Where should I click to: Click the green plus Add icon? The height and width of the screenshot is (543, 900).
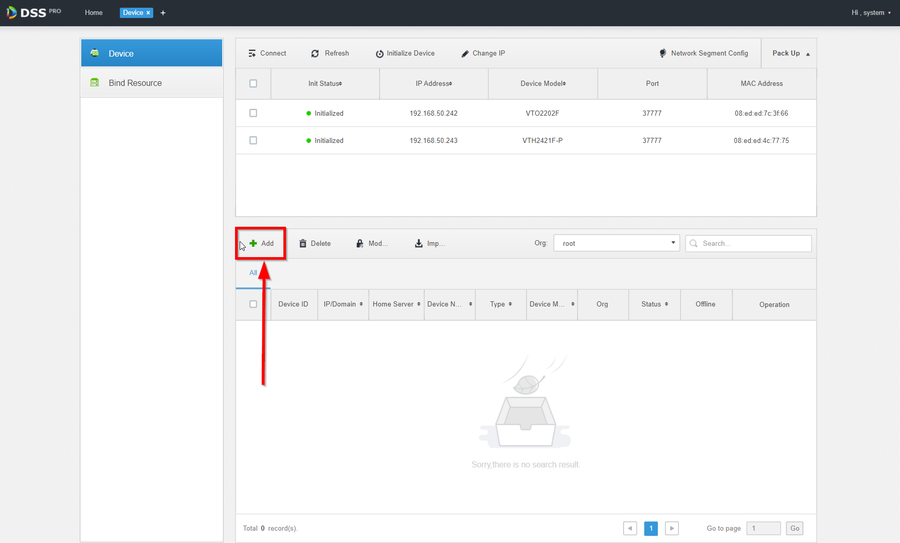[253, 243]
